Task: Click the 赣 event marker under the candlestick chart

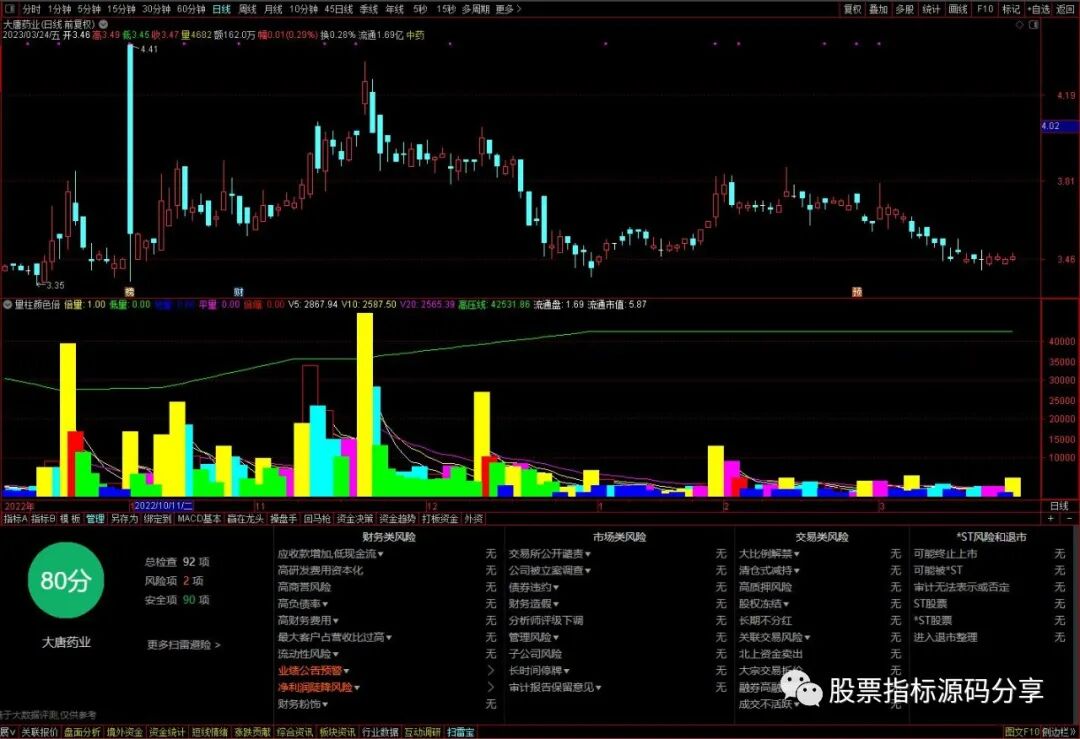Action: pyautogui.click(x=129, y=292)
